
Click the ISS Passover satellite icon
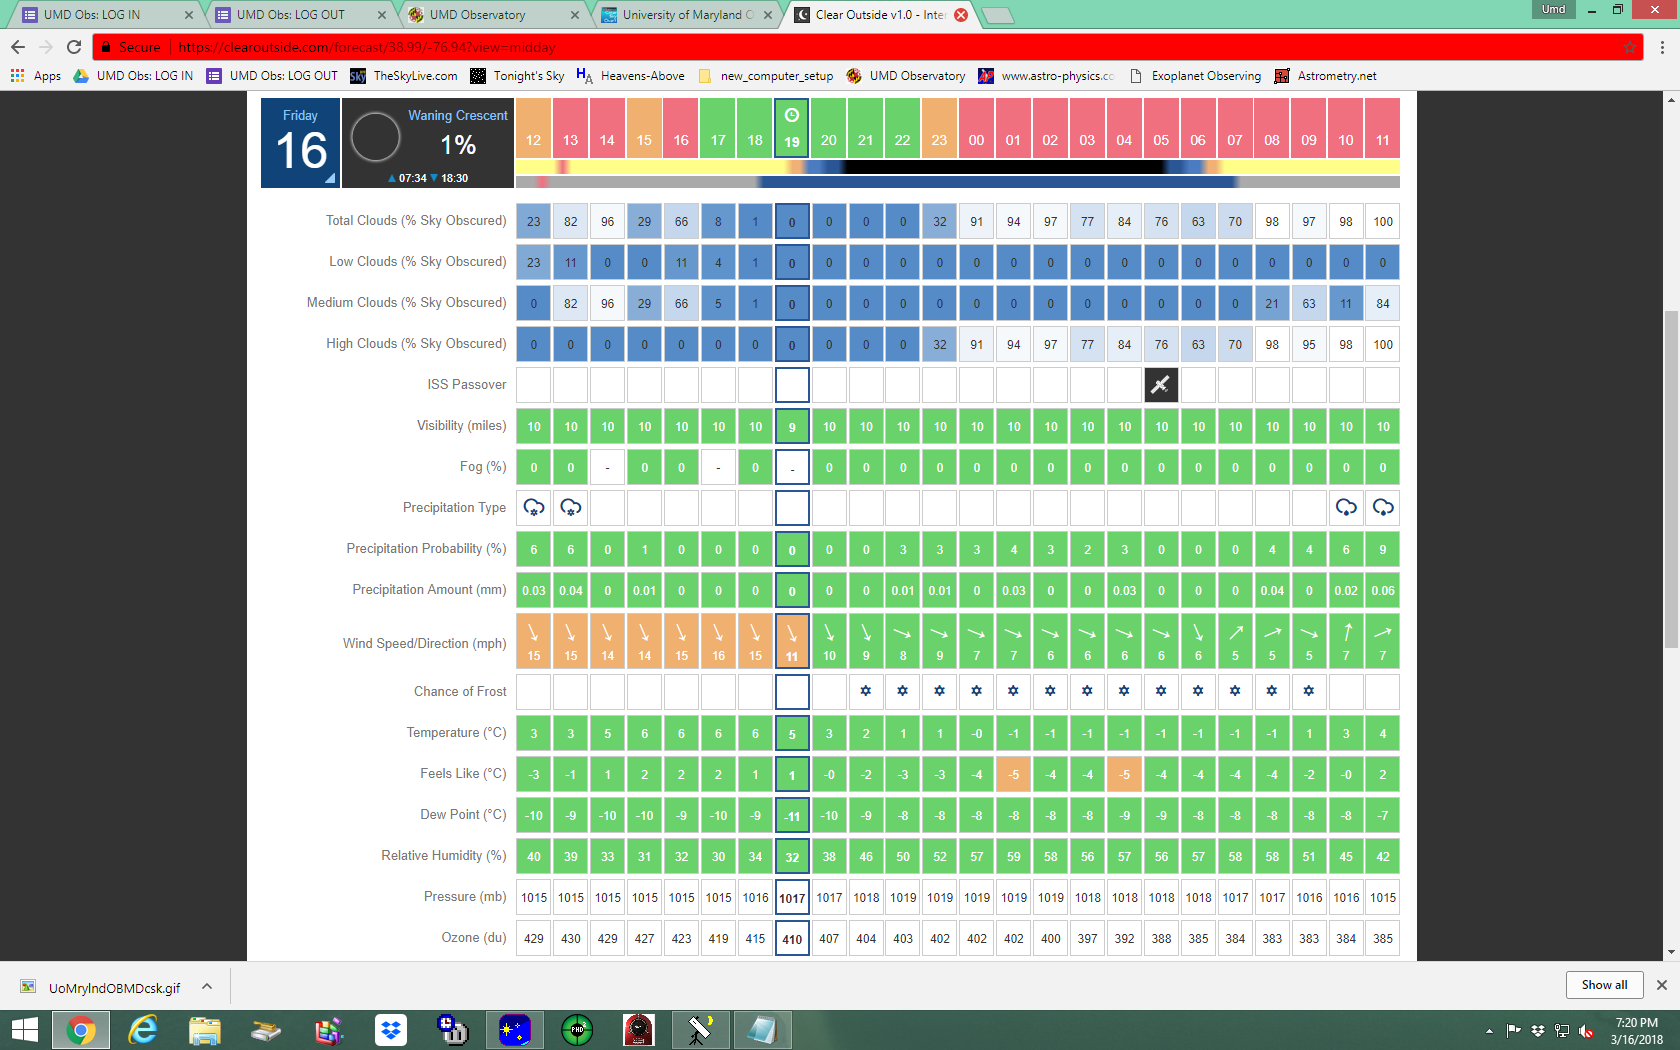[1160, 385]
